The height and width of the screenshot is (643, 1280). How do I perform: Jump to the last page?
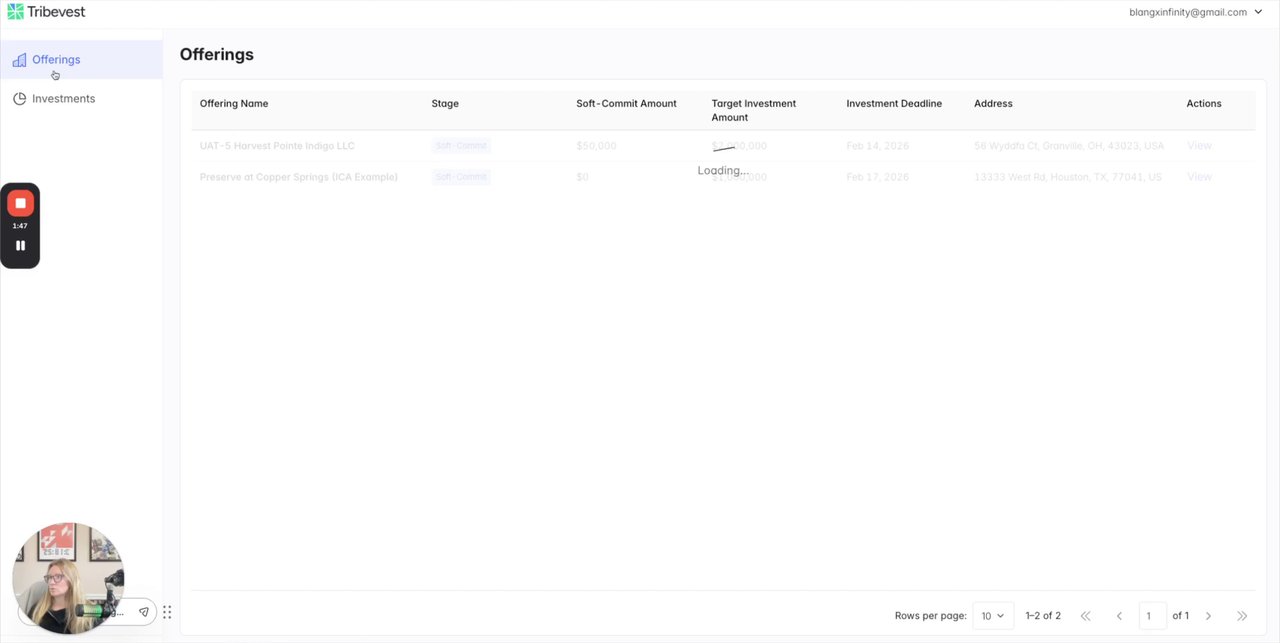1242,616
